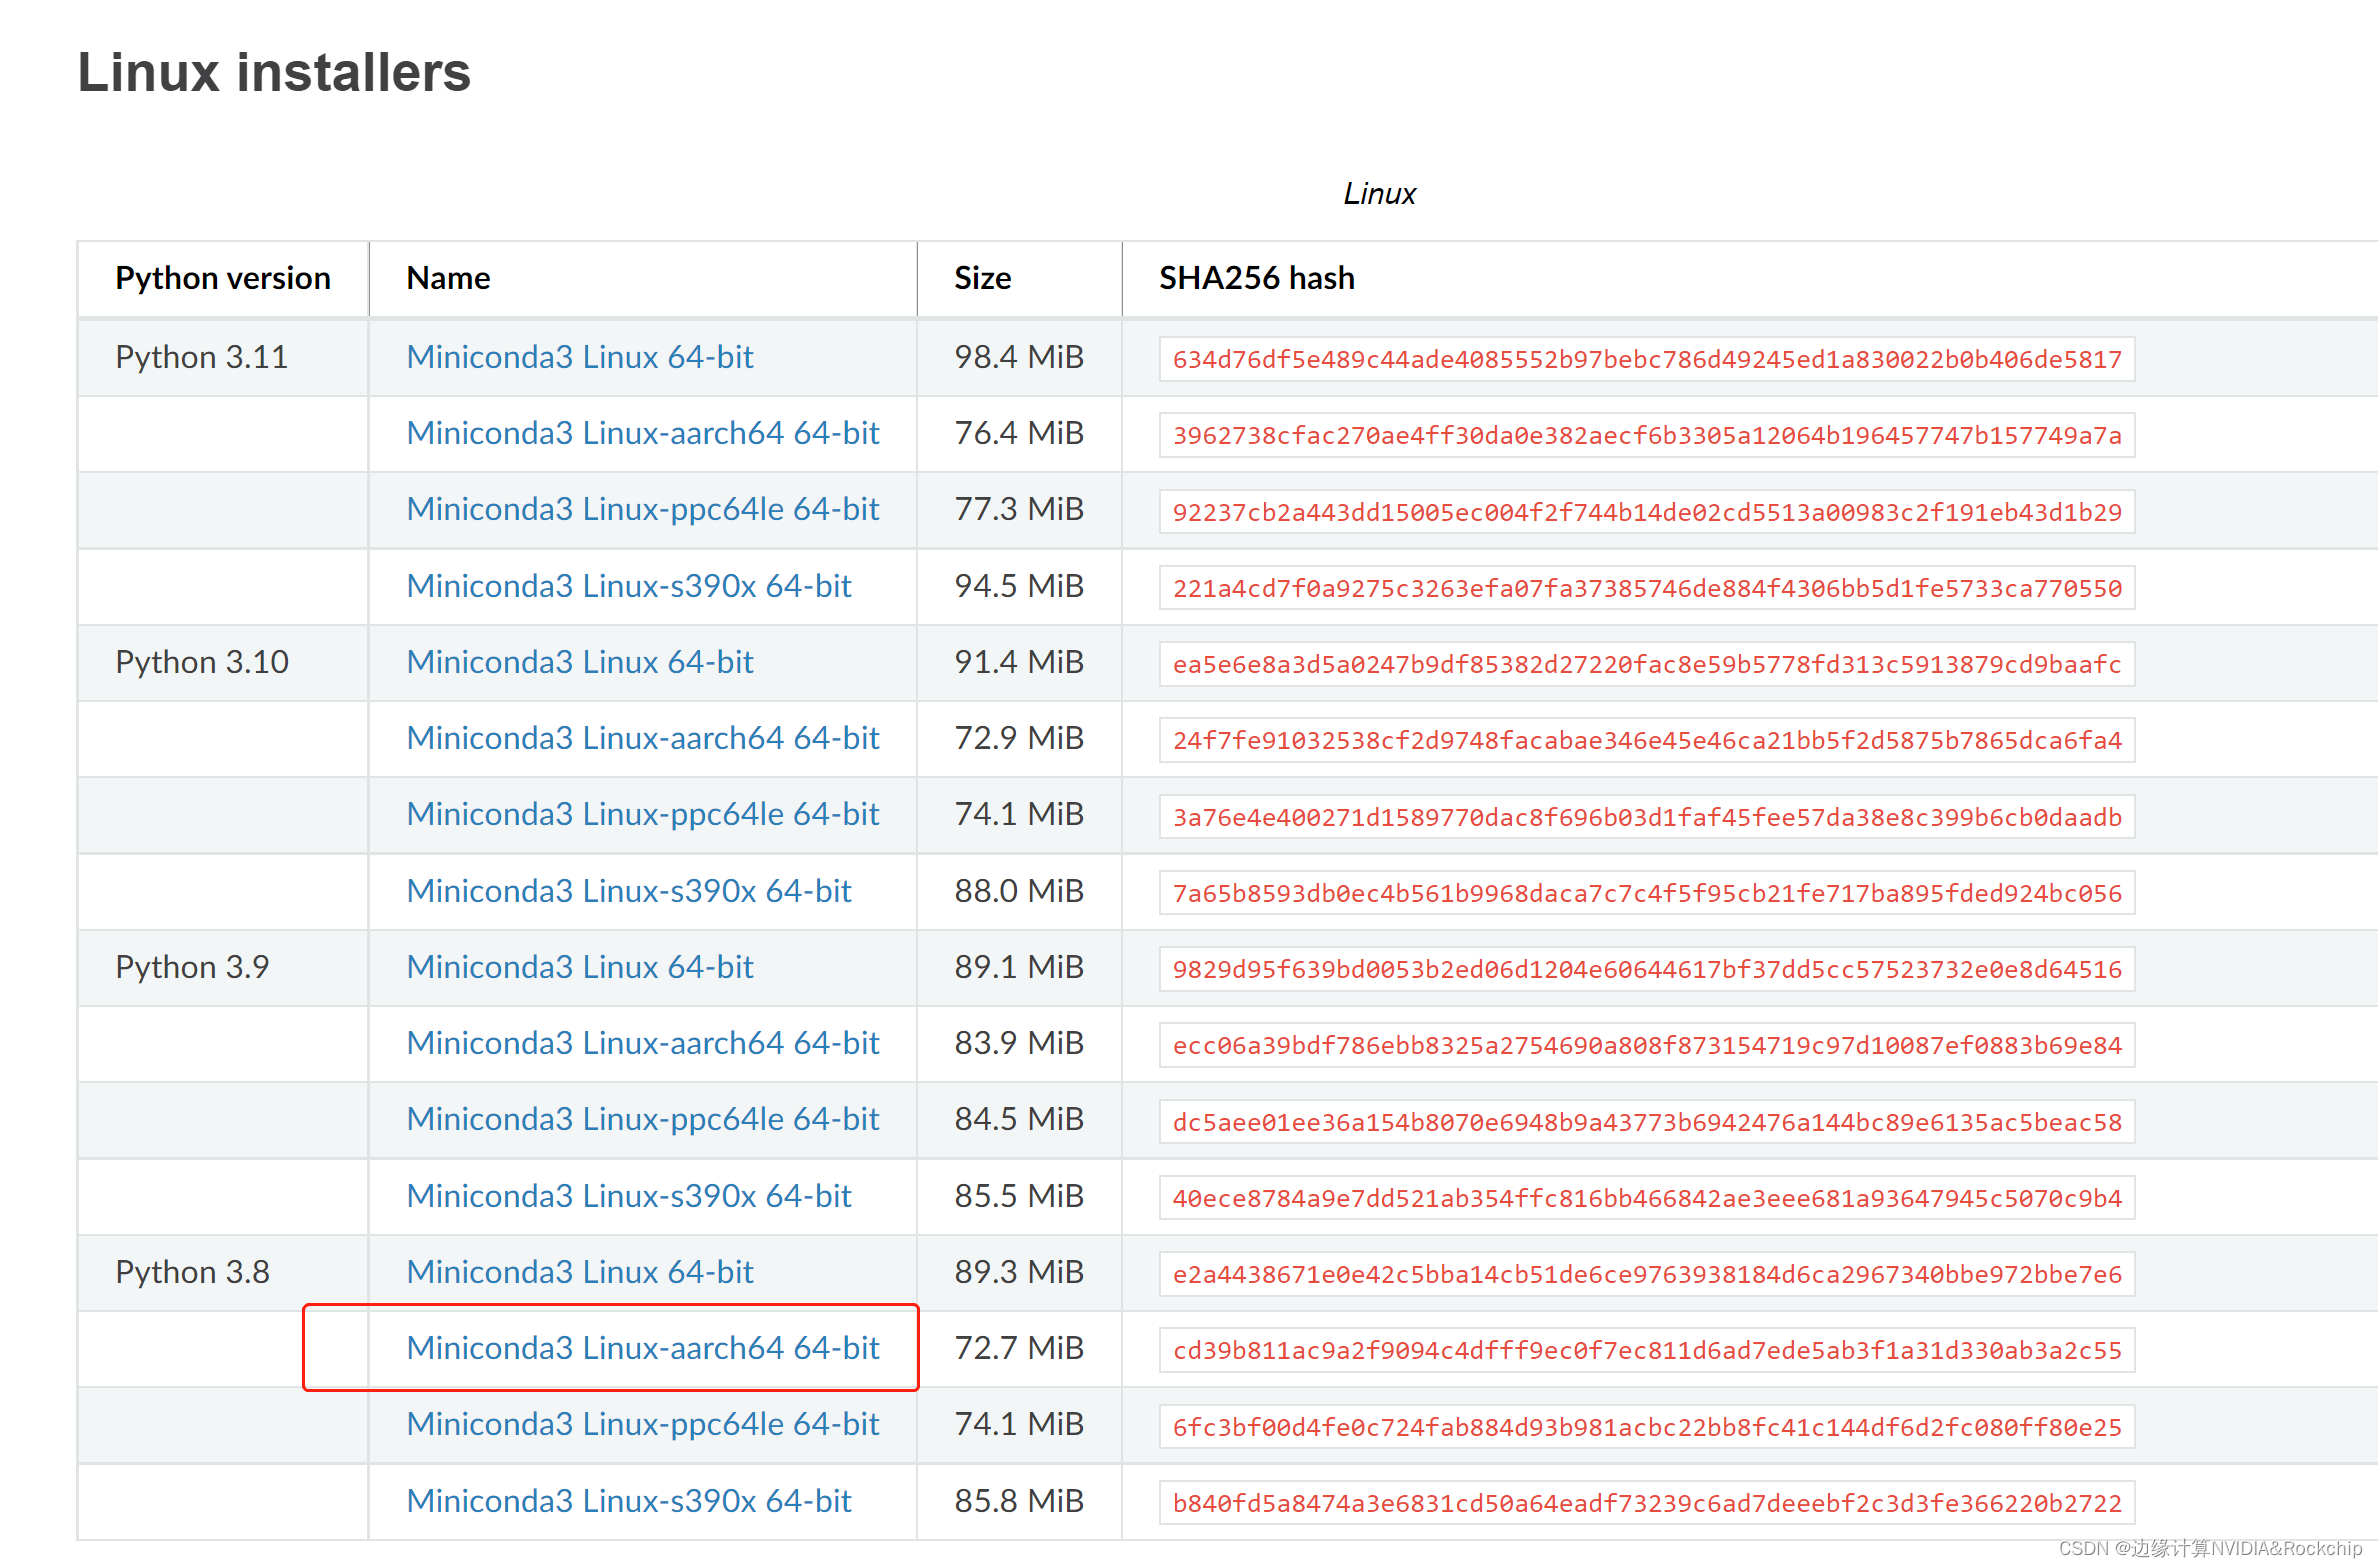
Task: Select the hash starting with 7a65b8593db0ec4b
Action: [1647, 893]
